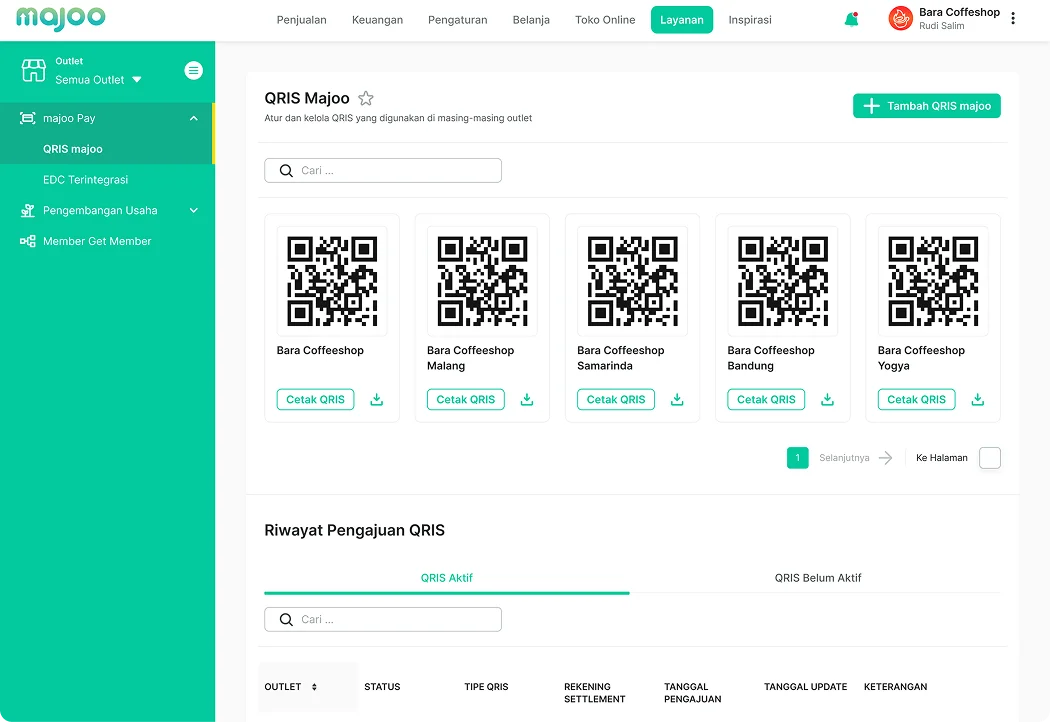
Task: Click the majoo logo
Action: pyautogui.click(x=60, y=19)
